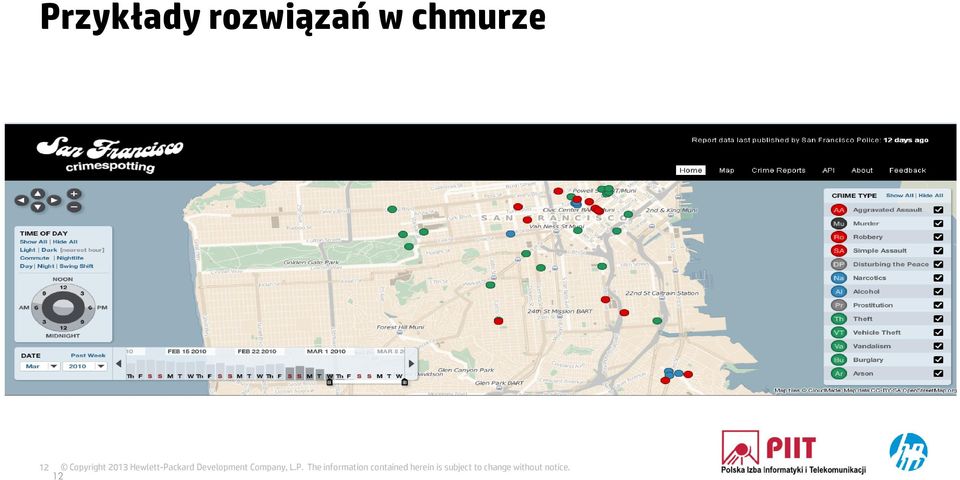The height and width of the screenshot is (480, 960).
Task: Open the Crime Reports tab
Action: pyautogui.click(x=778, y=170)
